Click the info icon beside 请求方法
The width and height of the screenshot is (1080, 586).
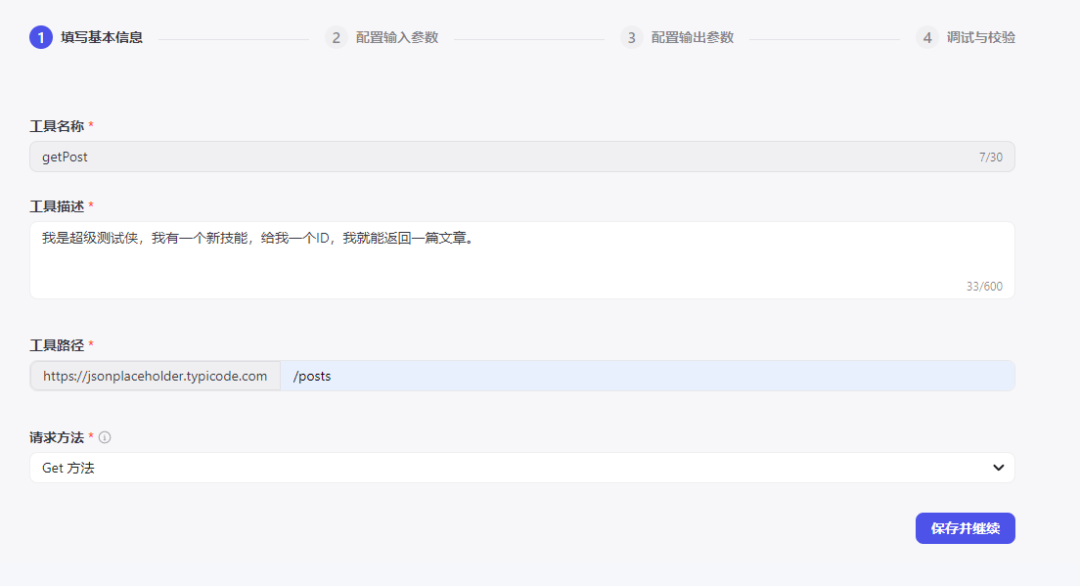(x=105, y=437)
